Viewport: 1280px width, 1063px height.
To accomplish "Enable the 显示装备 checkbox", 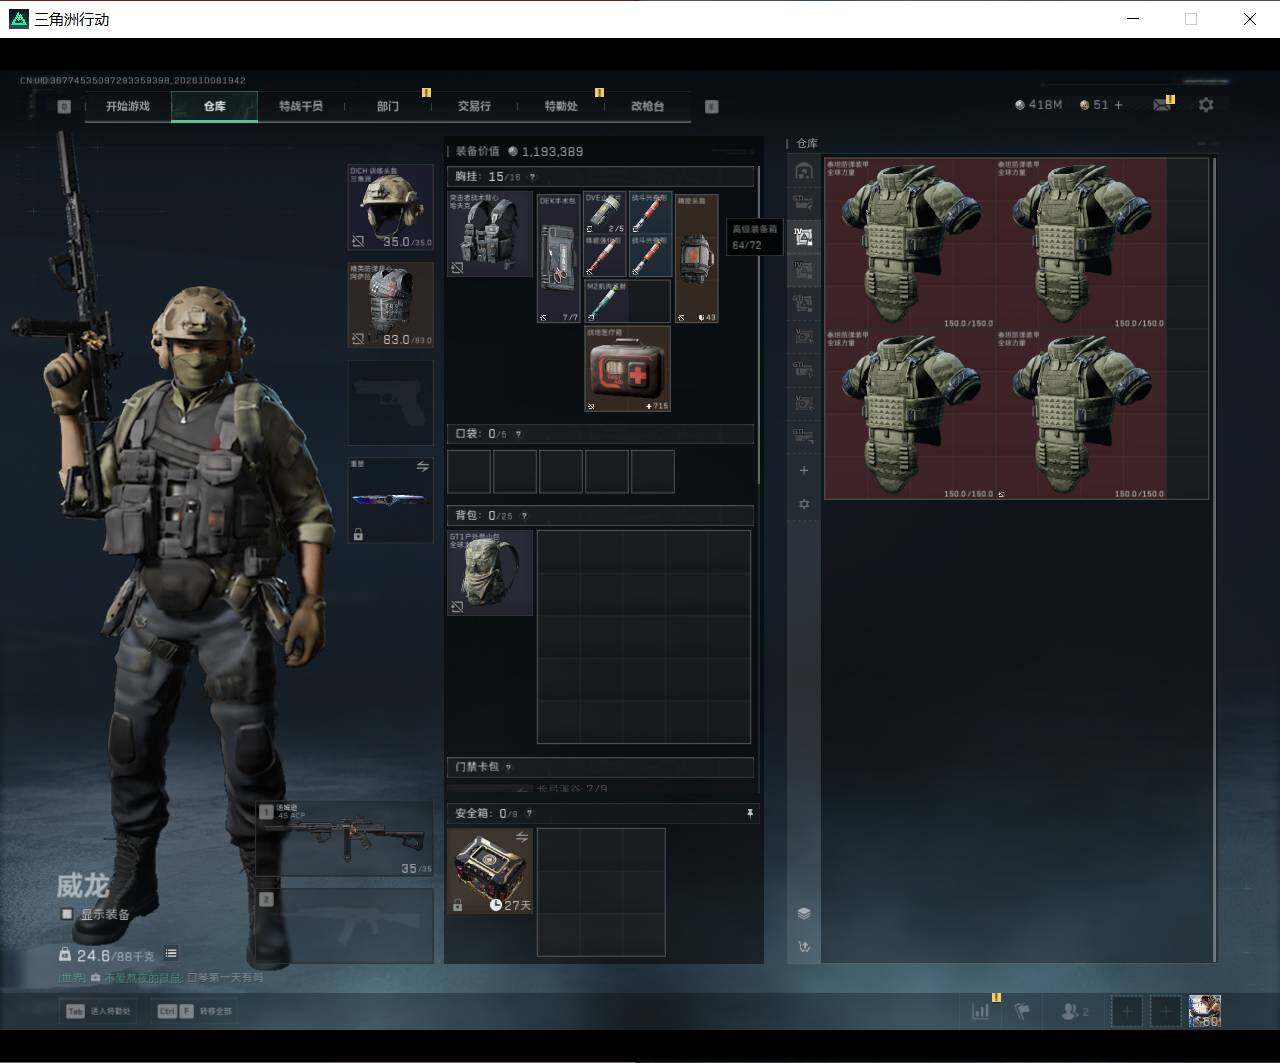I will (x=67, y=914).
